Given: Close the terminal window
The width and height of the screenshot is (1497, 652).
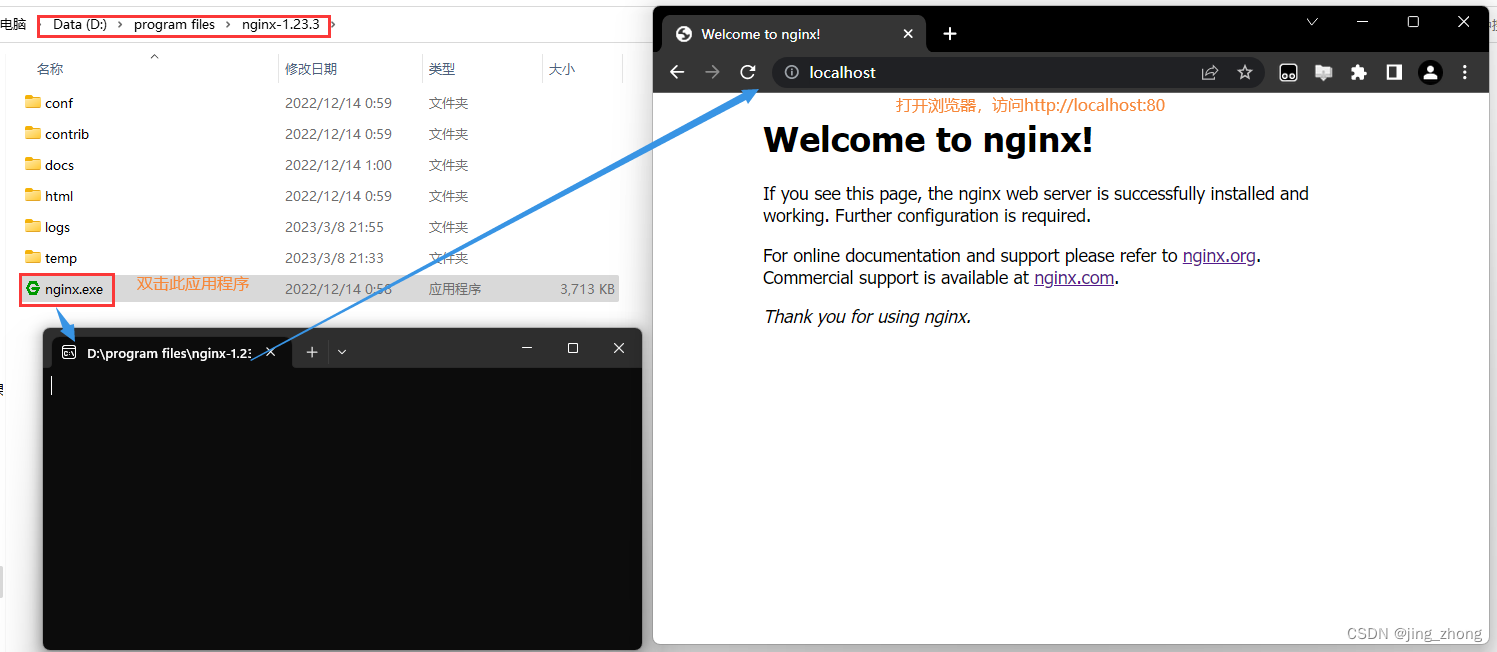Looking at the screenshot, I should (619, 348).
